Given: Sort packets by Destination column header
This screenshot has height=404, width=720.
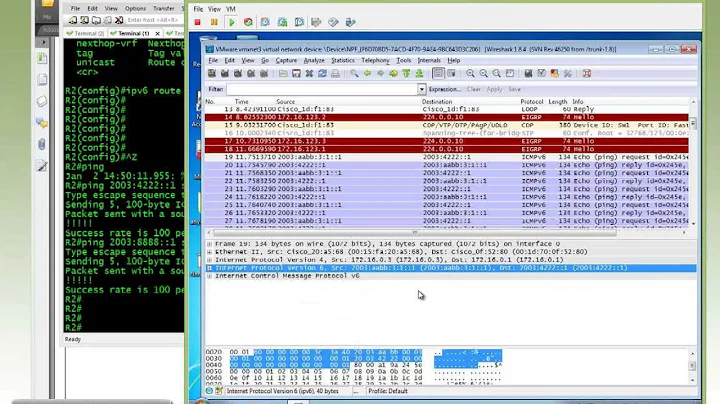Looking at the screenshot, I should coord(437,101).
